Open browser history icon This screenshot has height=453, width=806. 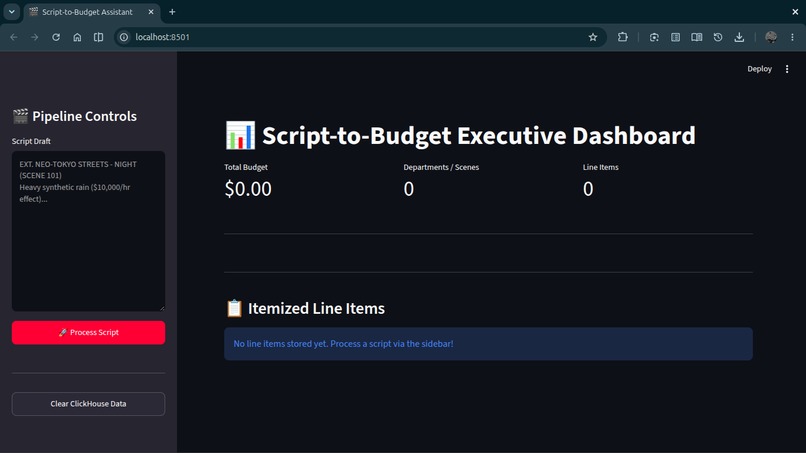tap(718, 37)
